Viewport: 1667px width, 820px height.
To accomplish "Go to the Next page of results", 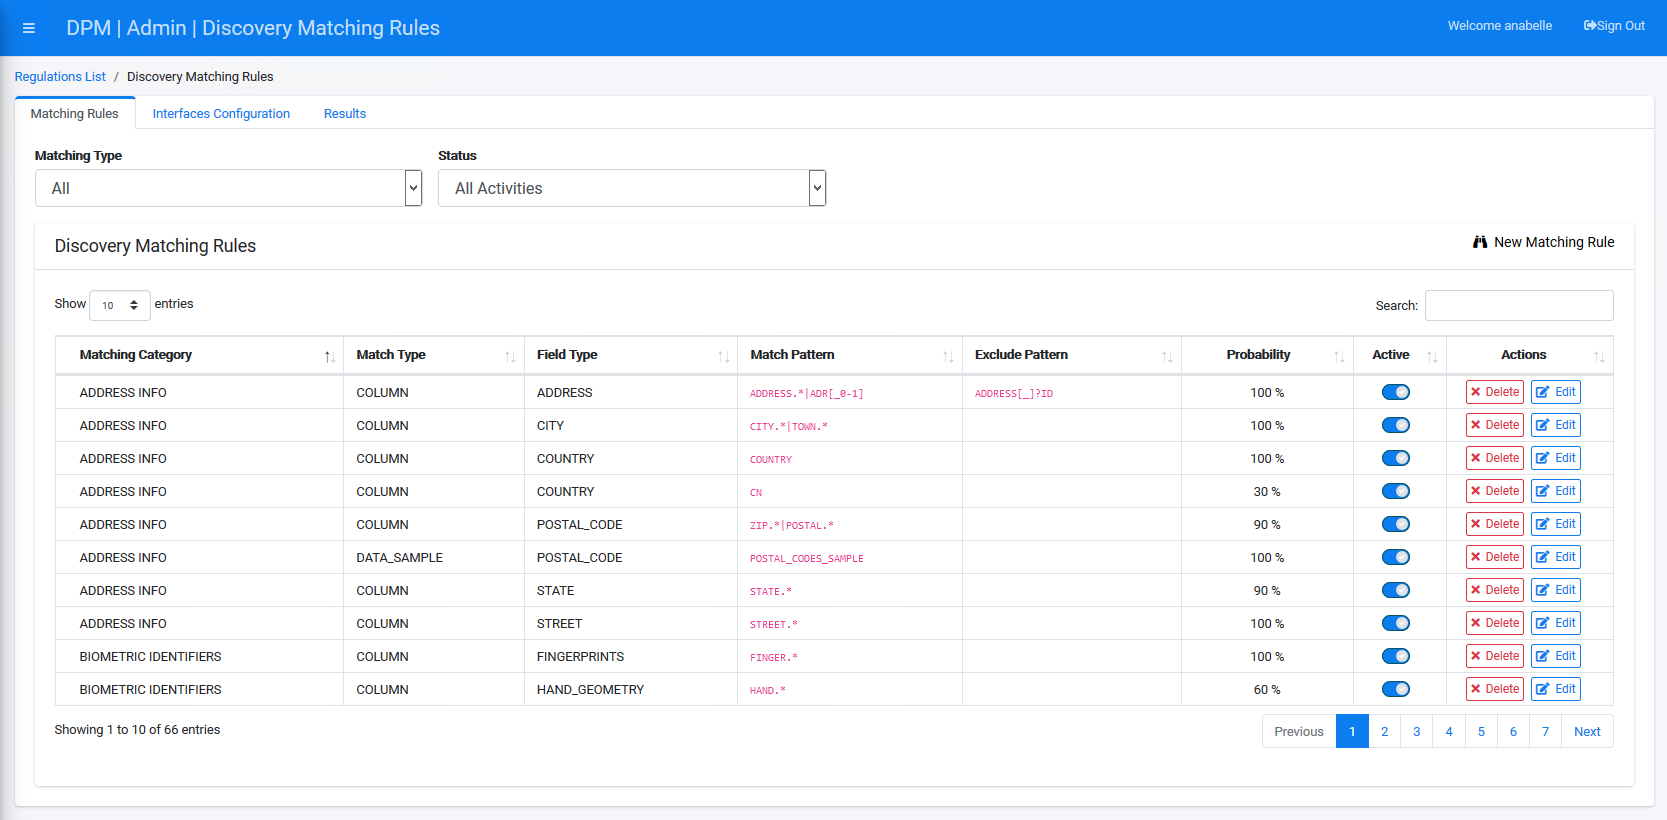I will coord(1586,731).
